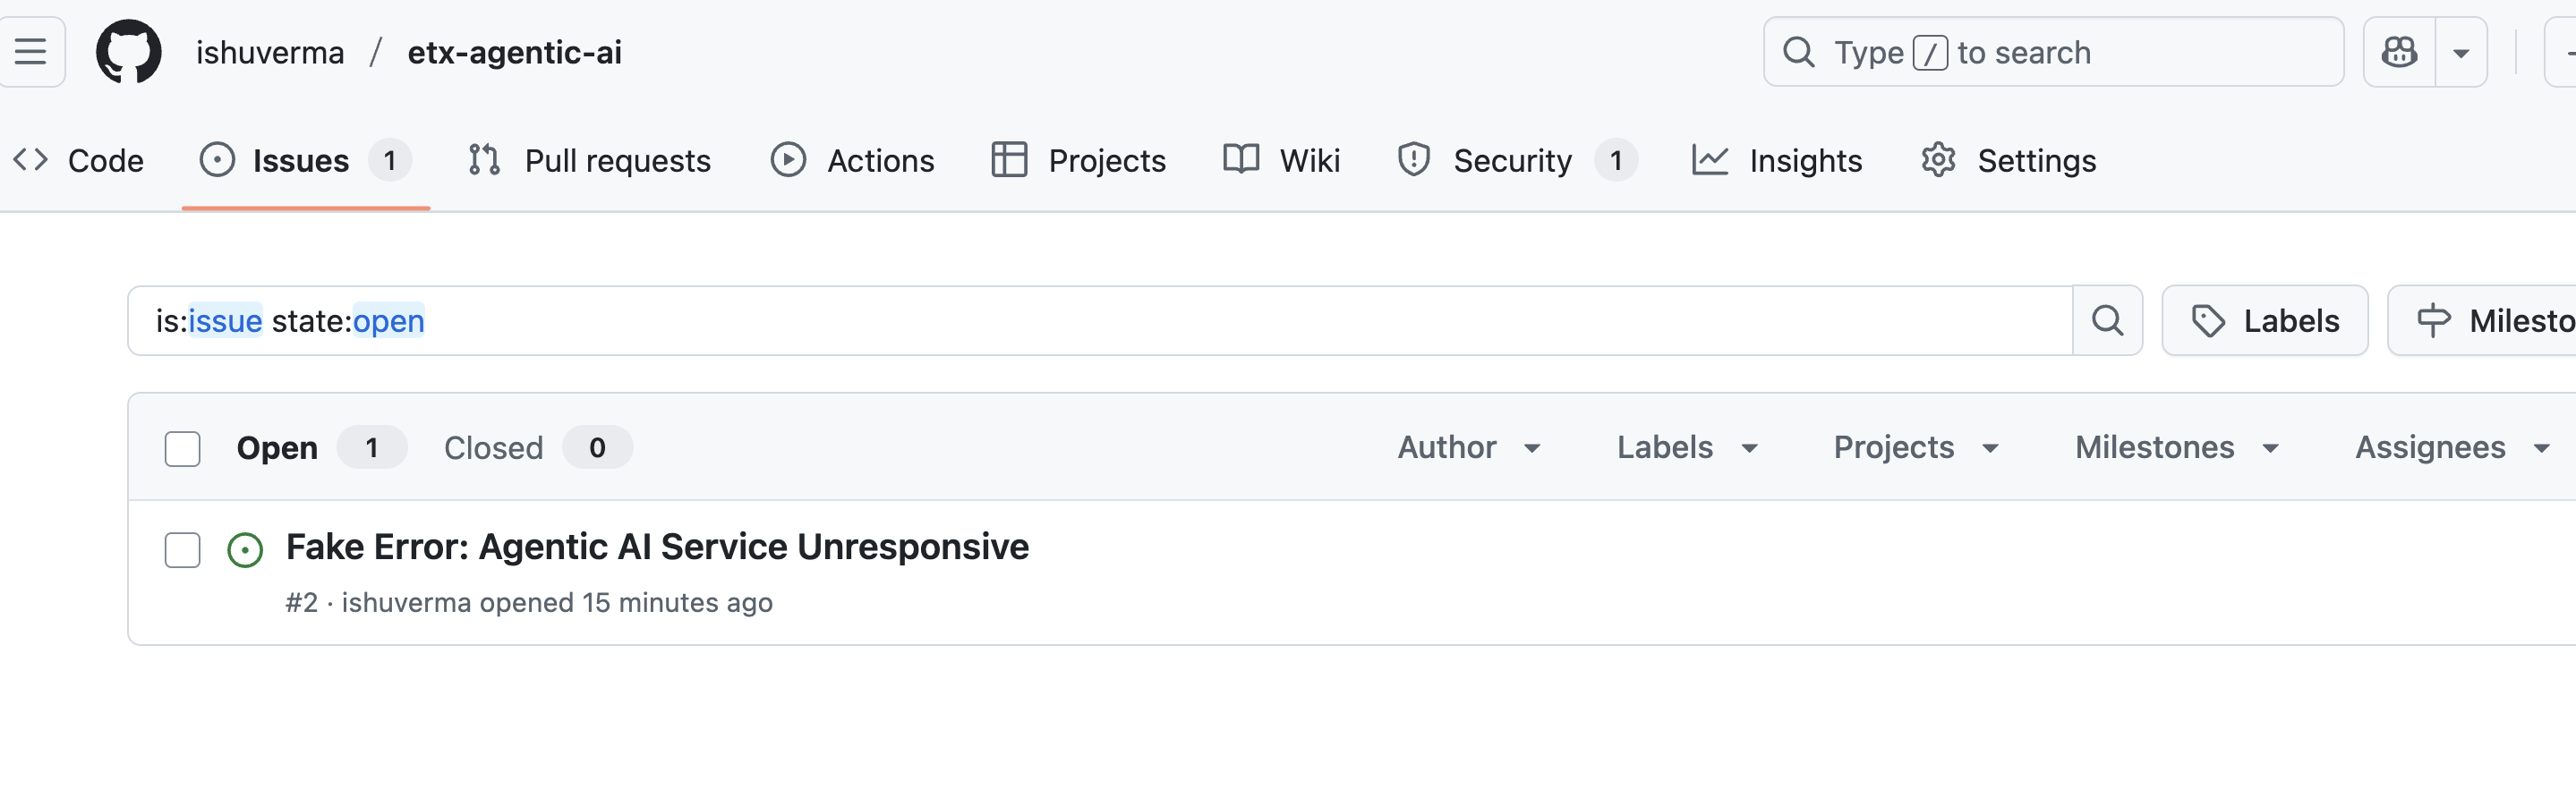Click inside the issue search field
The height and width of the screenshot is (798, 2576).
click(x=1000, y=320)
